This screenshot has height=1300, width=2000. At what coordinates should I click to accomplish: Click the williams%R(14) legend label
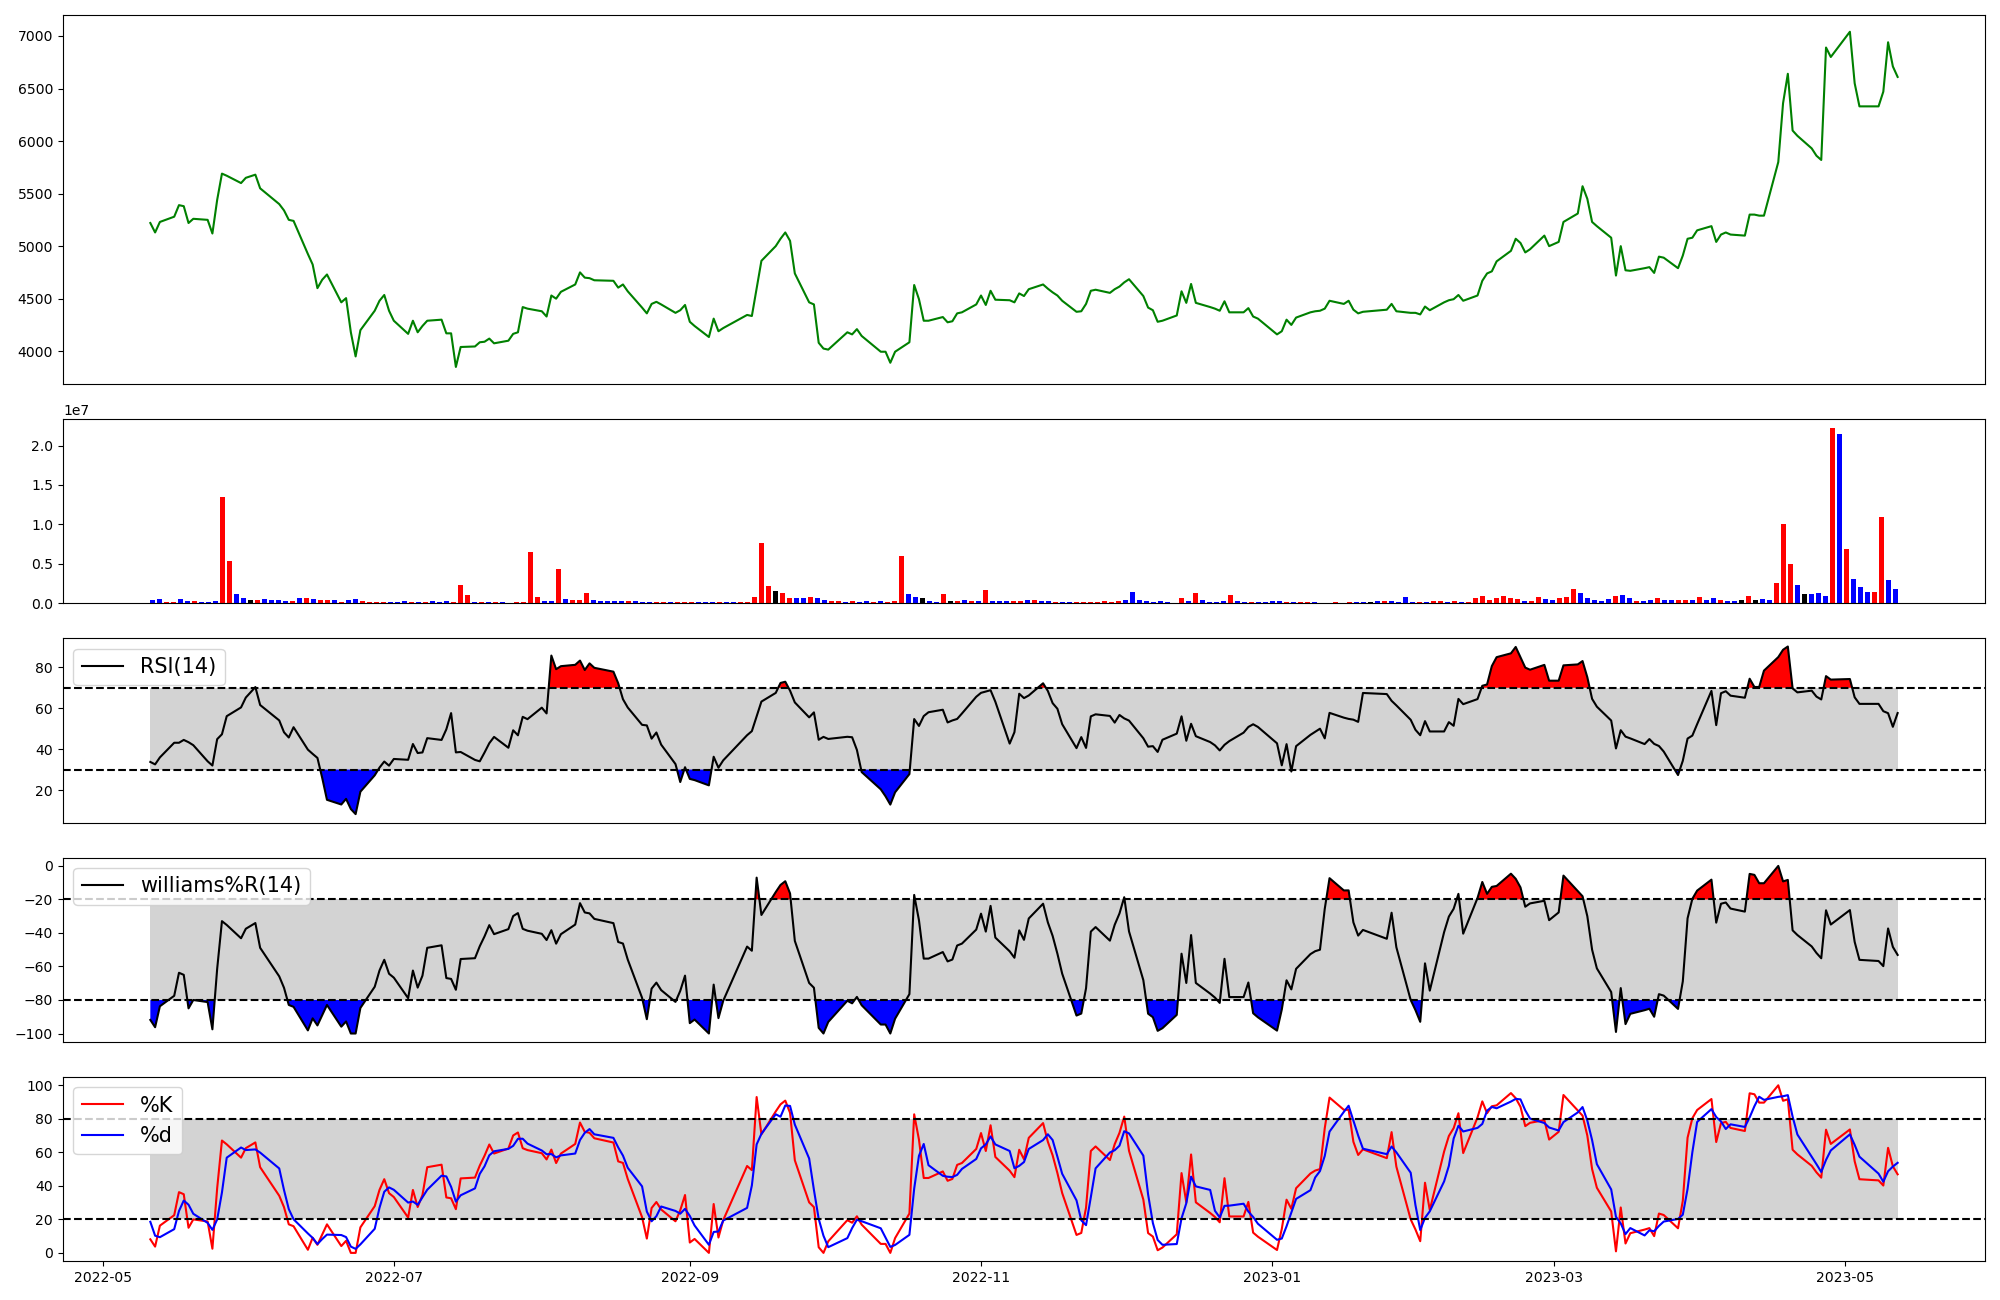220,885
